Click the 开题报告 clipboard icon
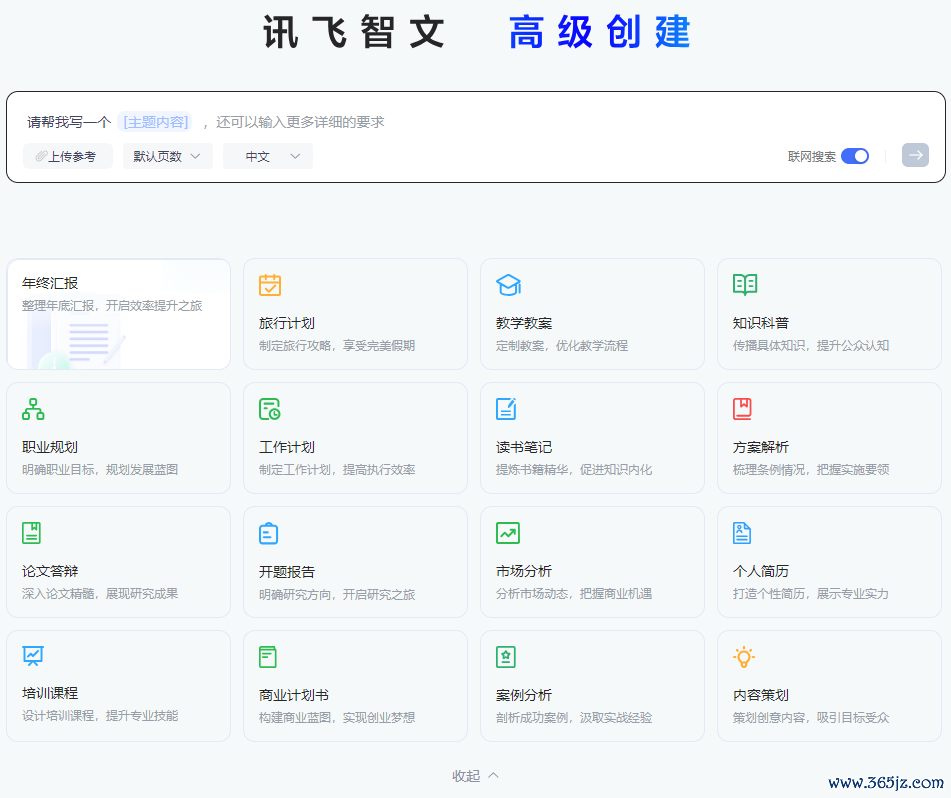The width and height of the screenshot is (951, 798). 268,534
